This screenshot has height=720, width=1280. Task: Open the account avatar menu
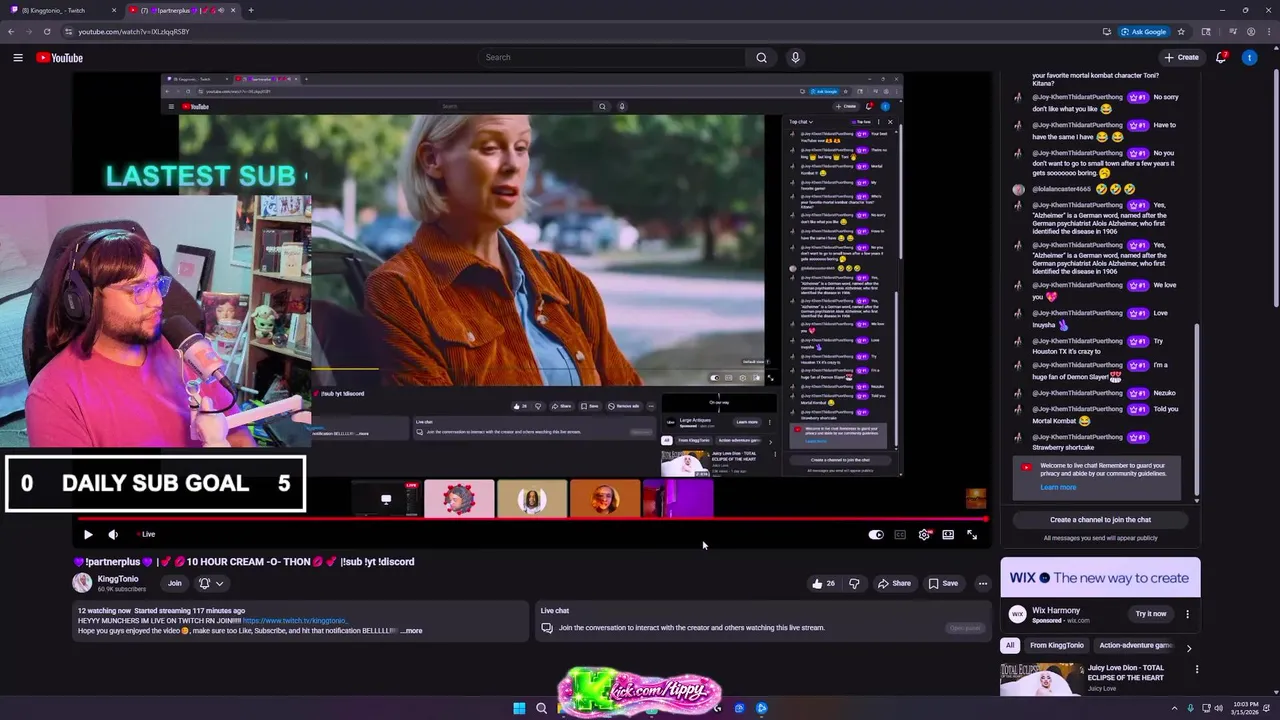tap(1249, 58)
